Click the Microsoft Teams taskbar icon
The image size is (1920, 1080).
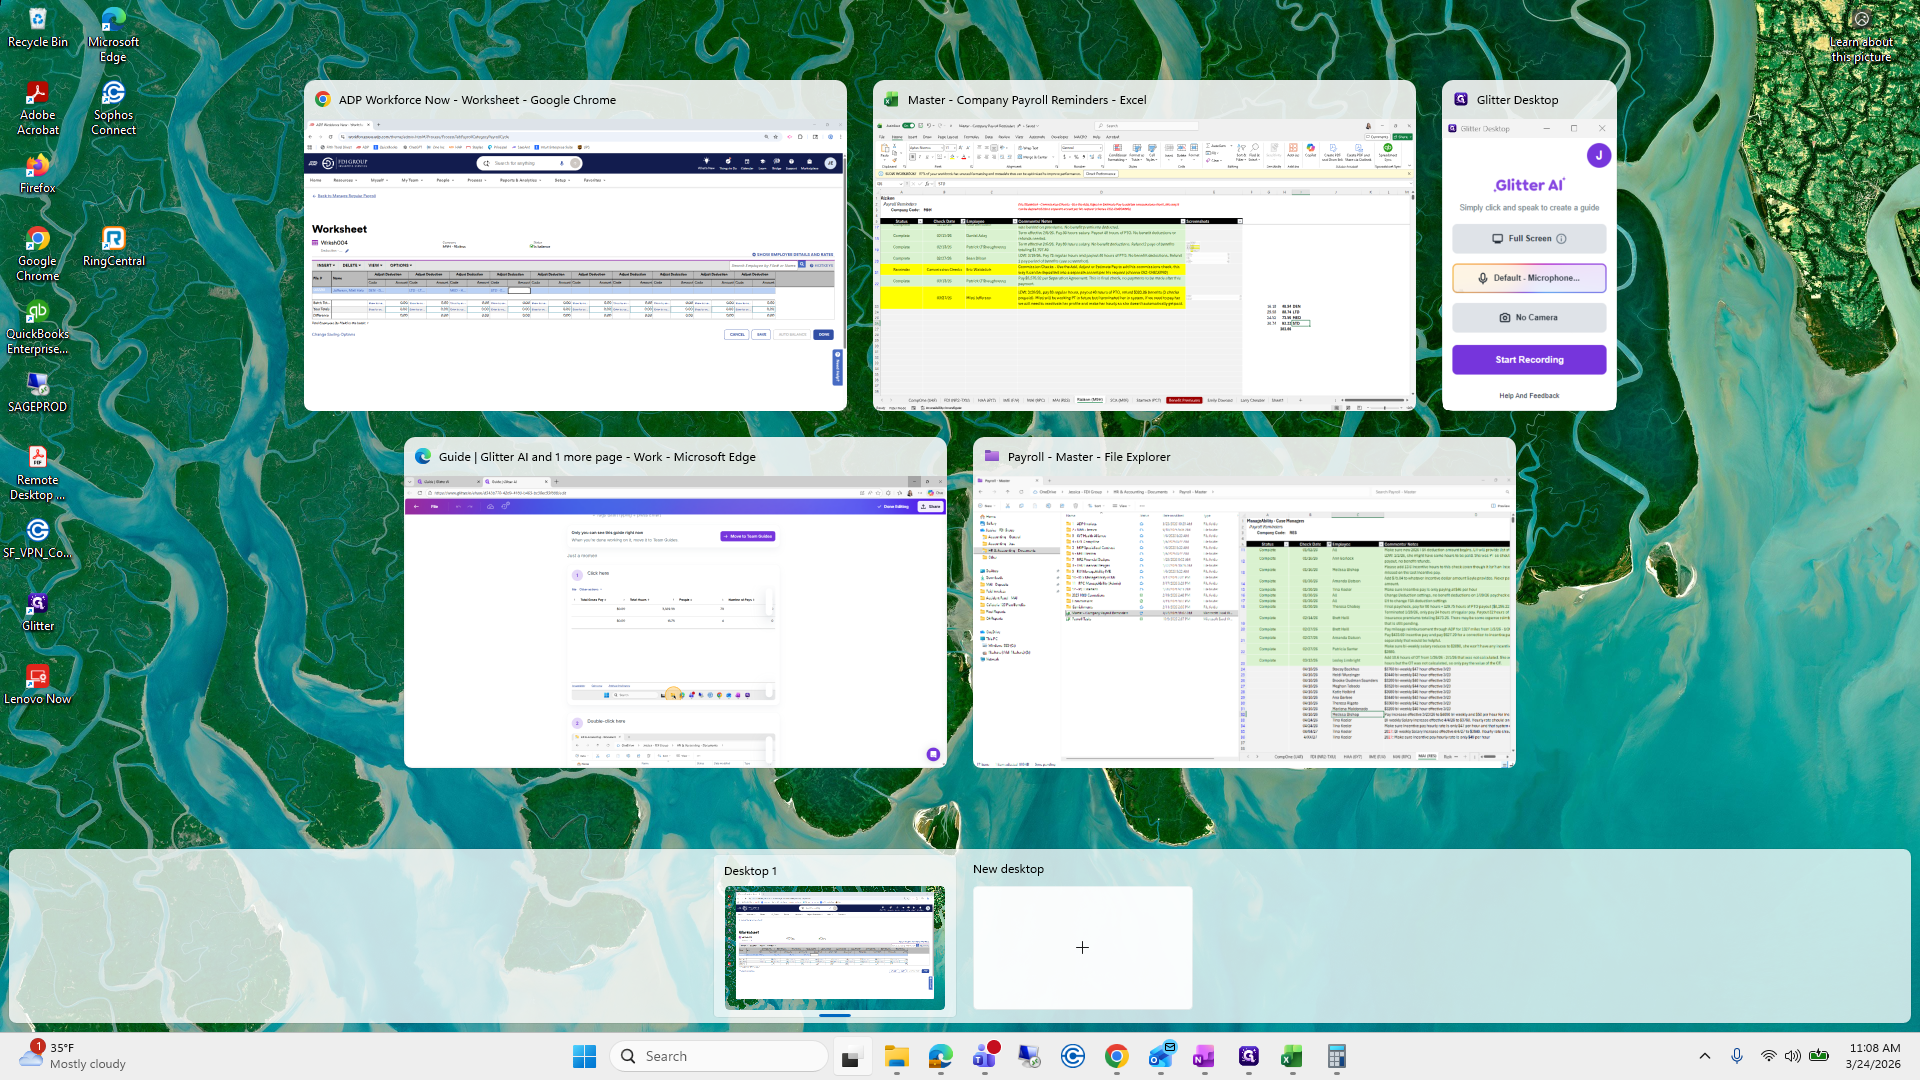click(x=984, y=1056)
